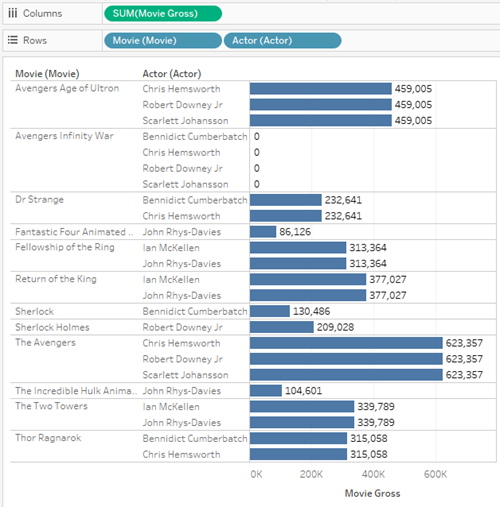500x507 pixels.
Task: Select the Fantastic Four Animated bar
Action: coord(263,232)
